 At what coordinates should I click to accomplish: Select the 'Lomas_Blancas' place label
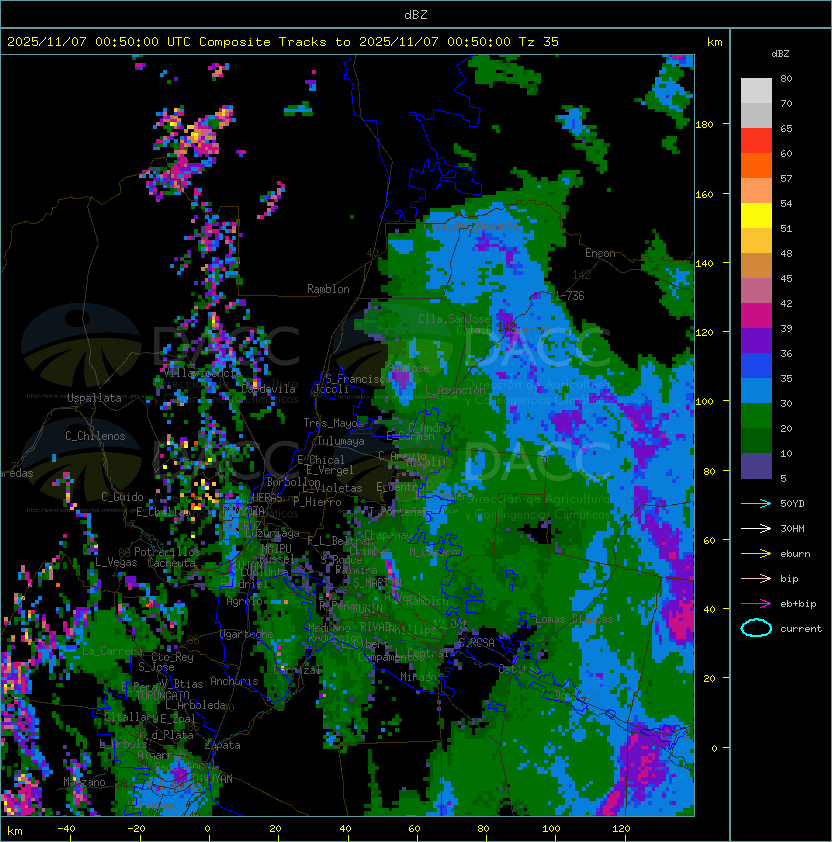pos(574,619)
